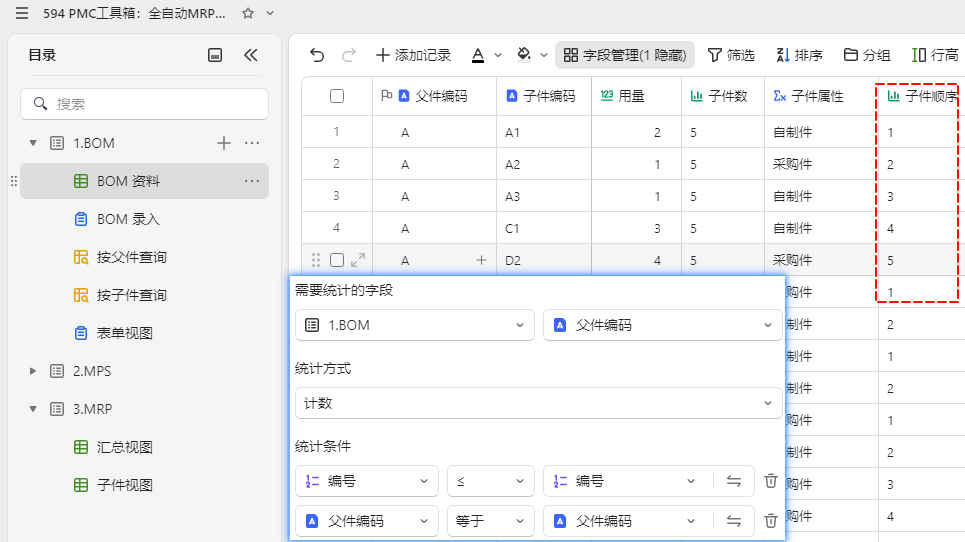Image resolution: width=965 pixels, height=542 pixels.
Task: Click the 父件编码 column header
Action: point(434,96)
